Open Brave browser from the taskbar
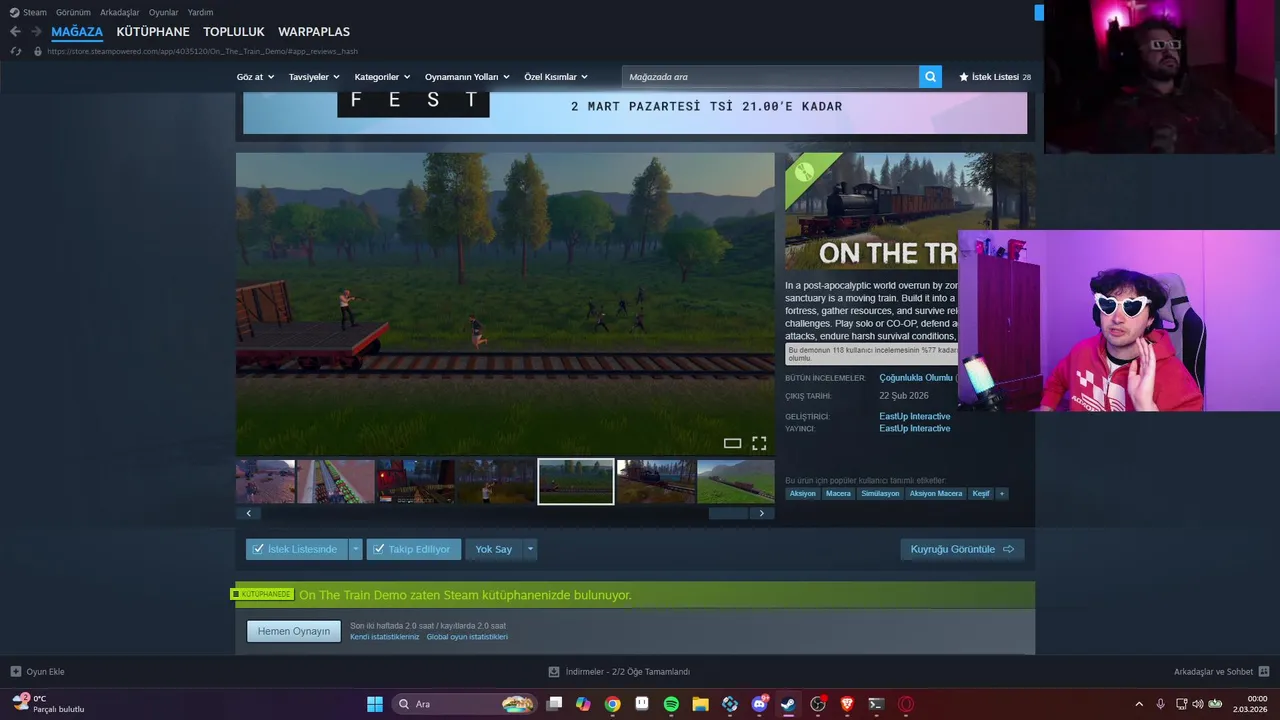The width and height of the screenshot is (1280, 720). pos(847,704)
